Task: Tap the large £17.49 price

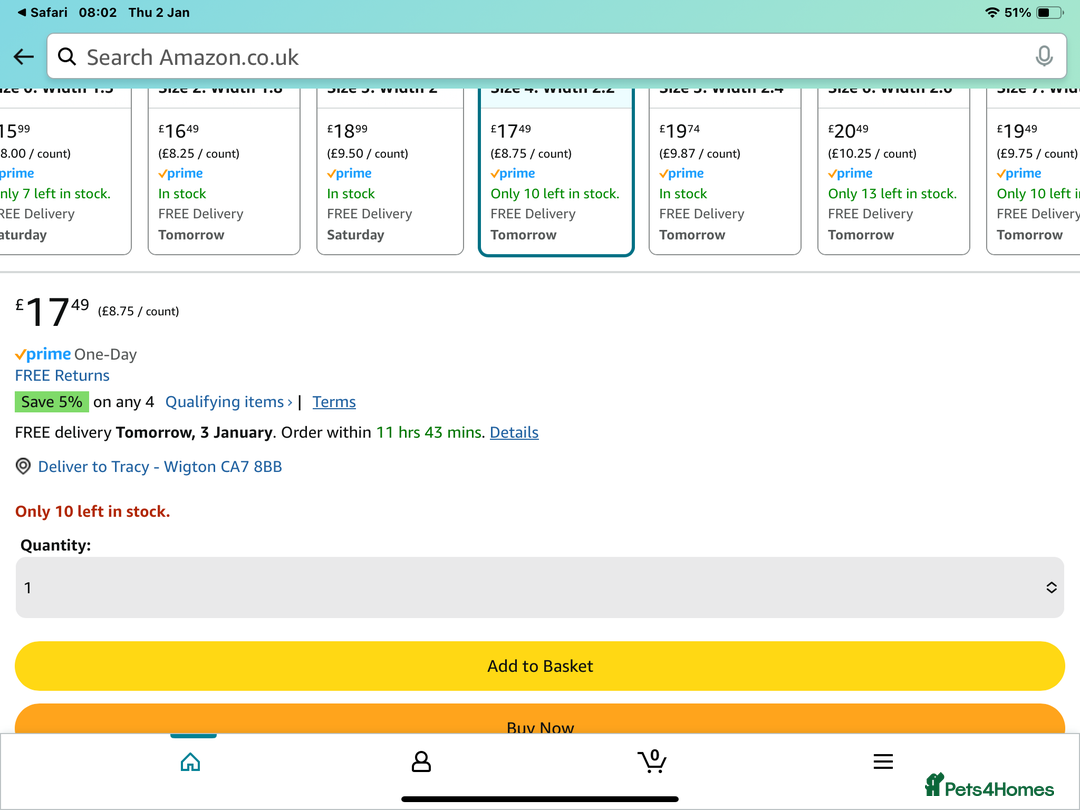Action: pyautogui.click(x=52, y=311)
